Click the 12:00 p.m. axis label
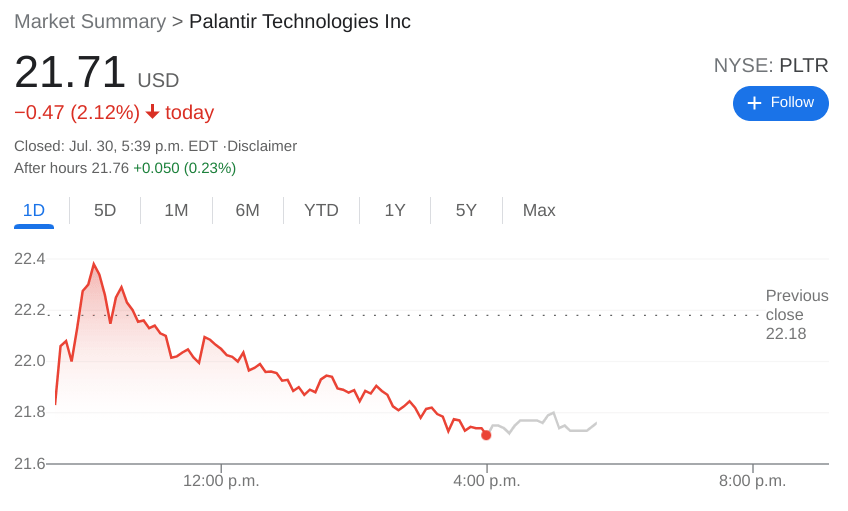The width and height of the screenshot is (848, 511). point(221,481)
